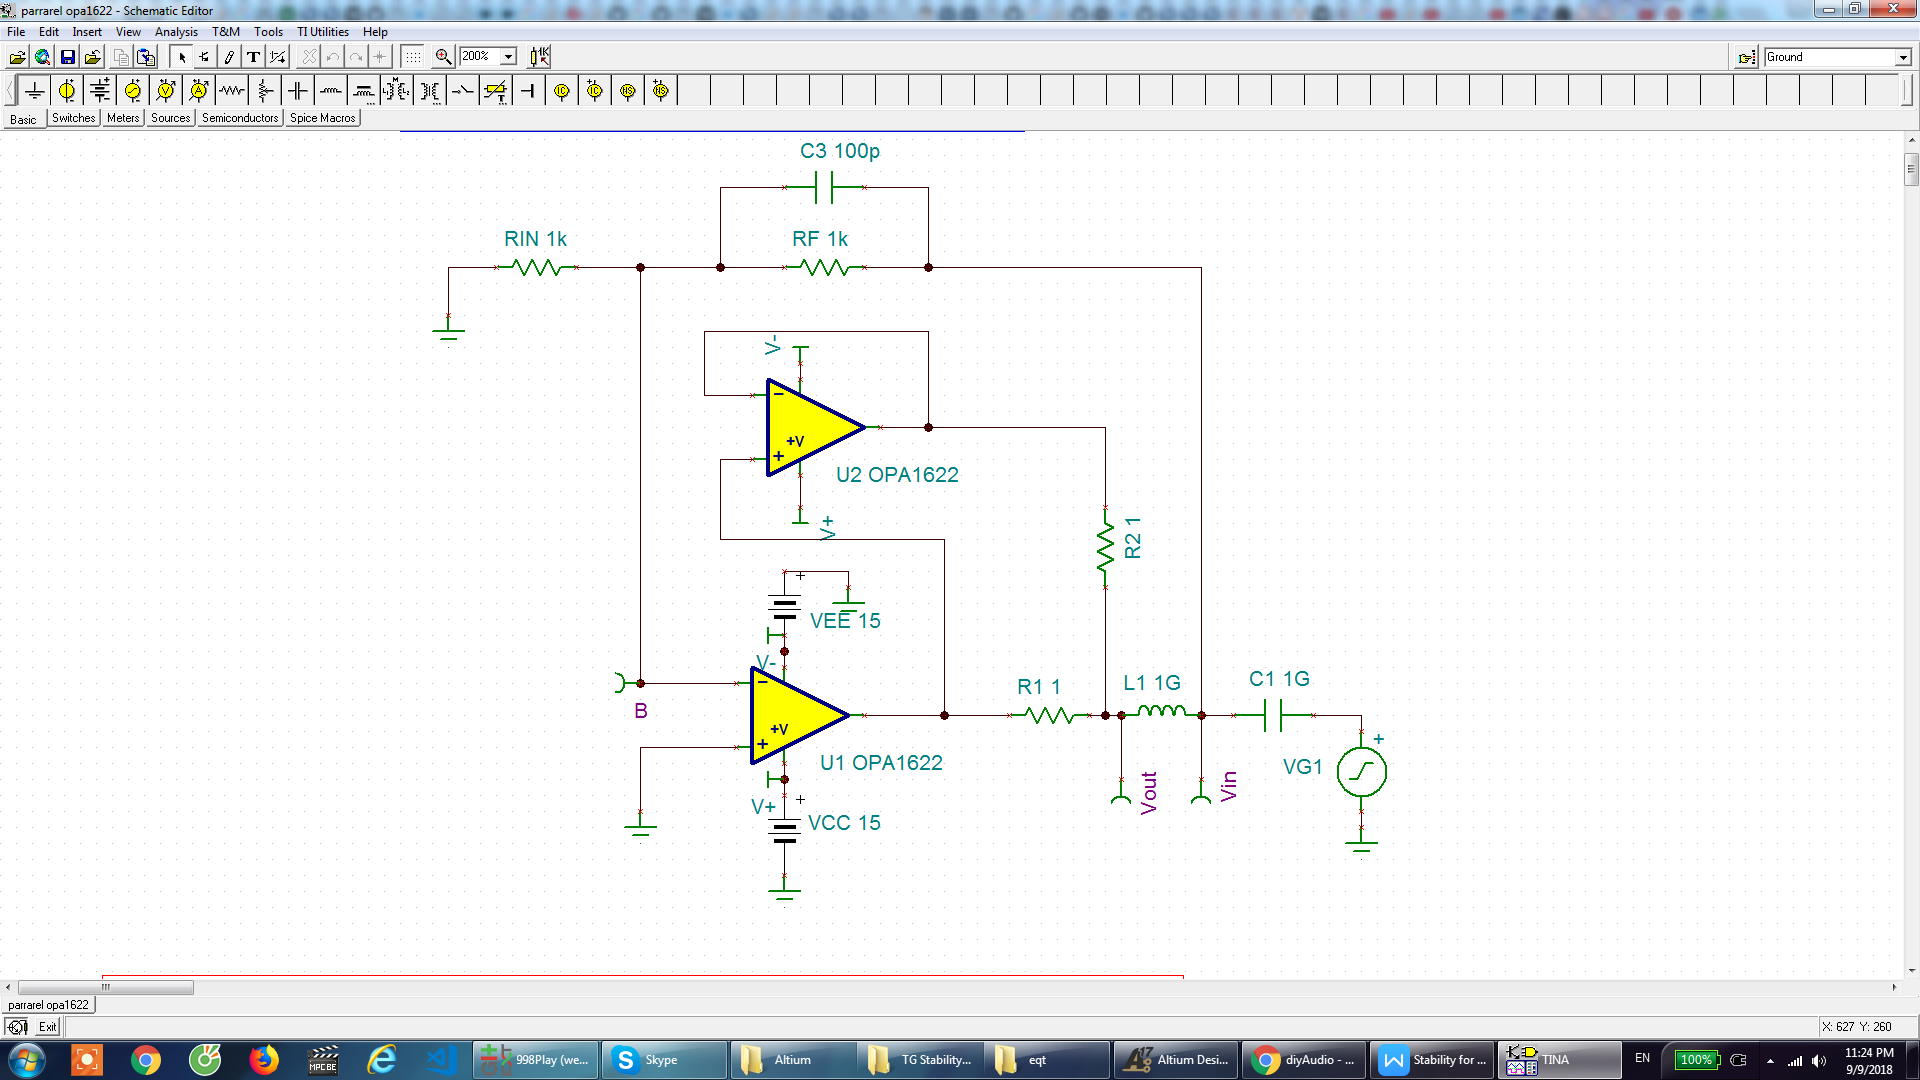Image resolution: width=1920 pixels, height=1080 pixels.
Task: Click the icon left of Ground box
Action: pos(1746,58)
